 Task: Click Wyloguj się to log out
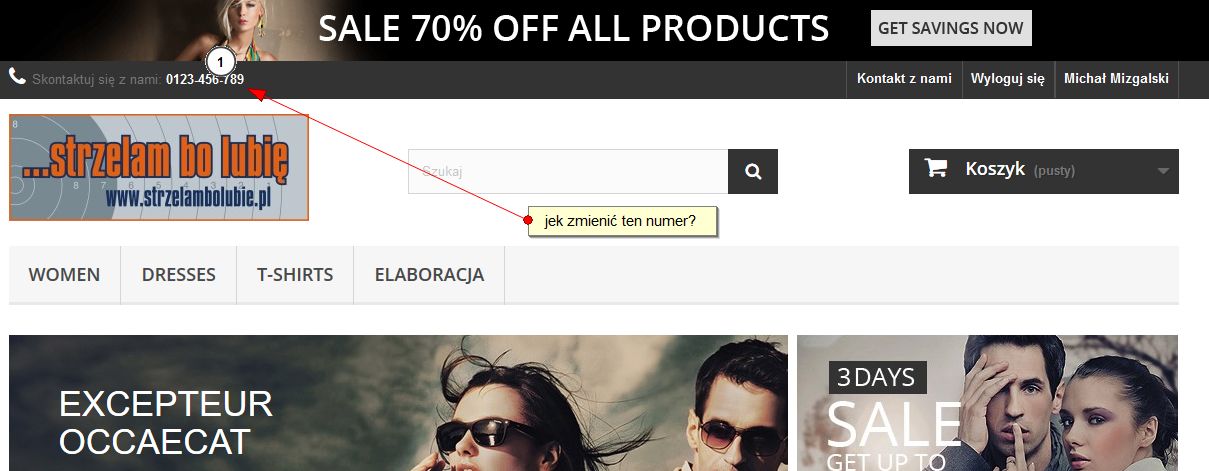point(1008,79)
